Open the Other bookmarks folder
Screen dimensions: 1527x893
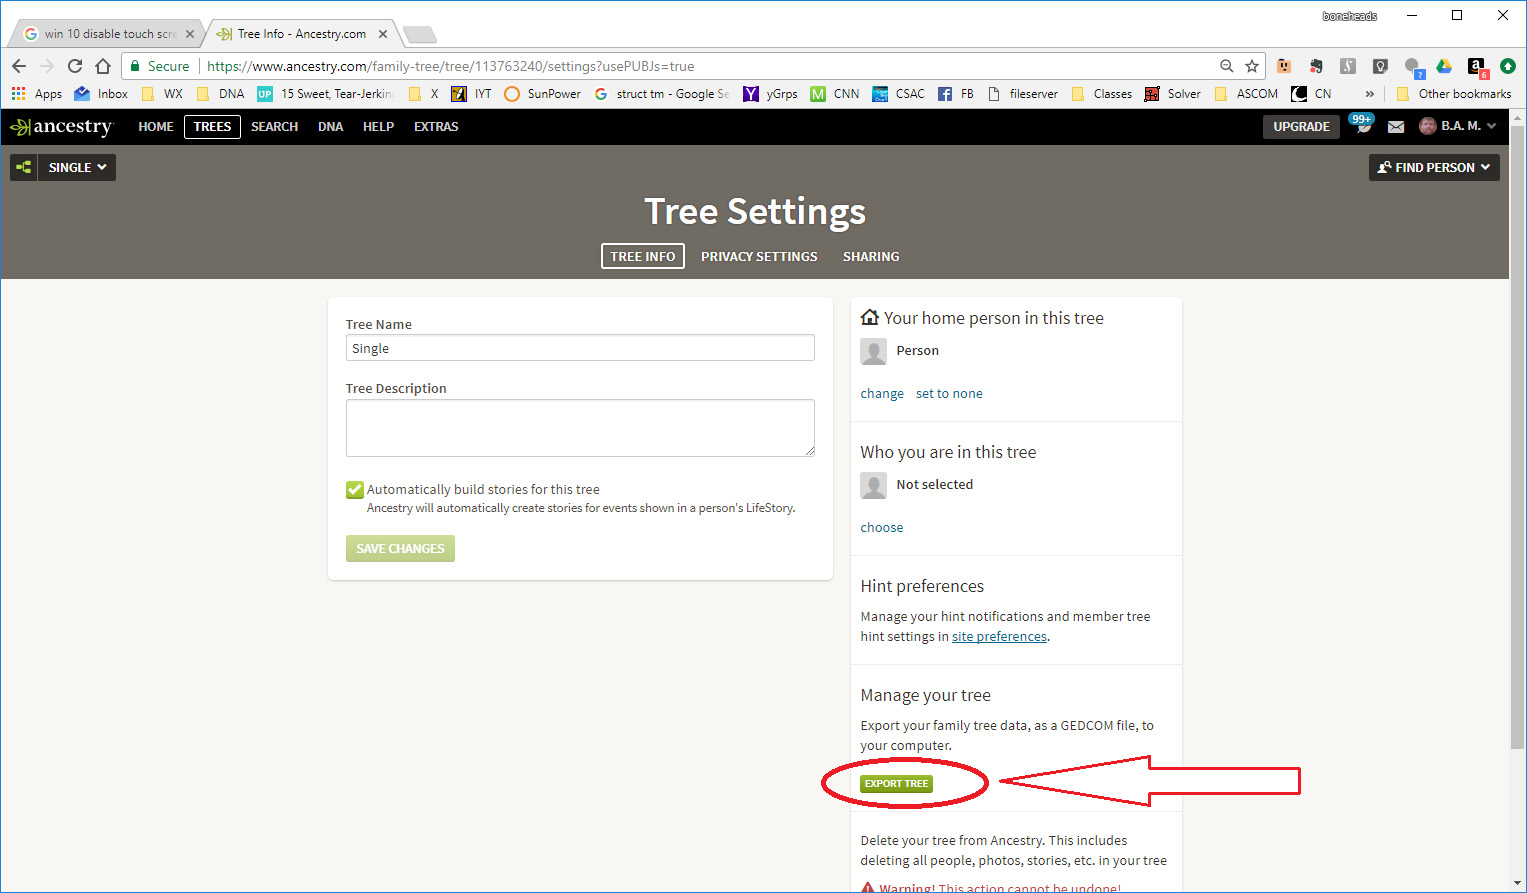pyautogui.click(x=1454, y=94)
